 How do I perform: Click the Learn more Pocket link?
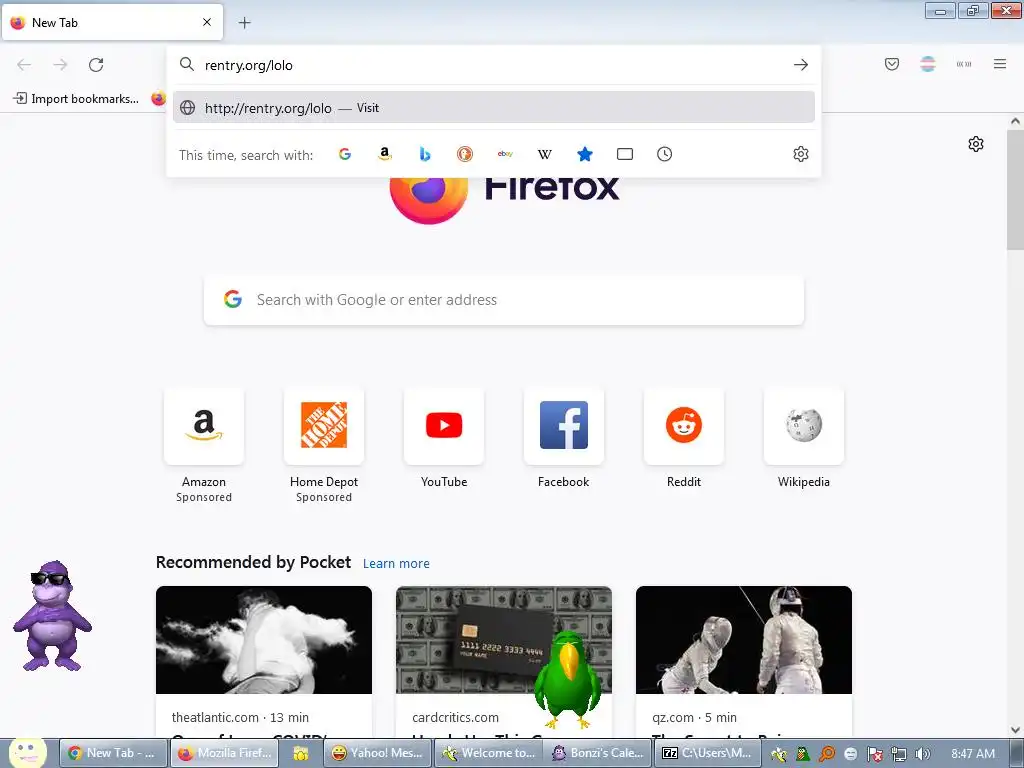pyautogui.click(x=396, y=564)
